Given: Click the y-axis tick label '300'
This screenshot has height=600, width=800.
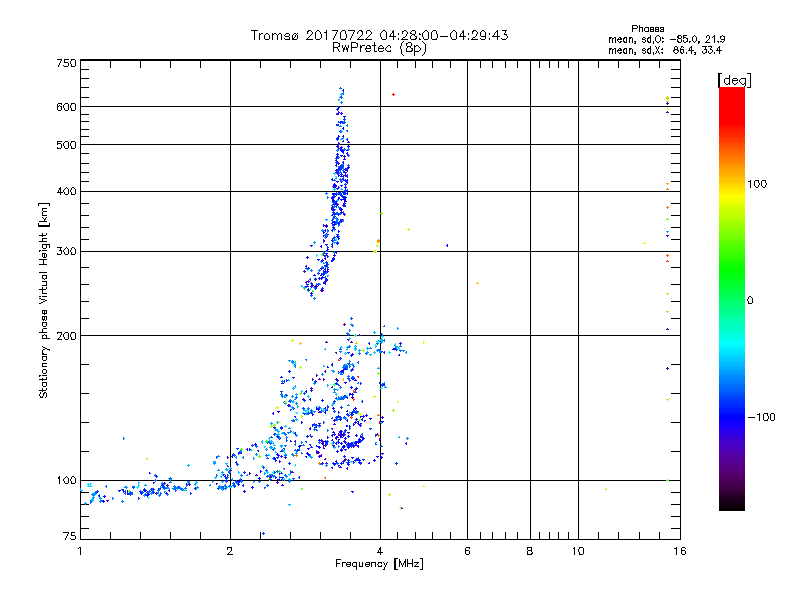Looking at the screenshot, I should click(x=66, y=252).
